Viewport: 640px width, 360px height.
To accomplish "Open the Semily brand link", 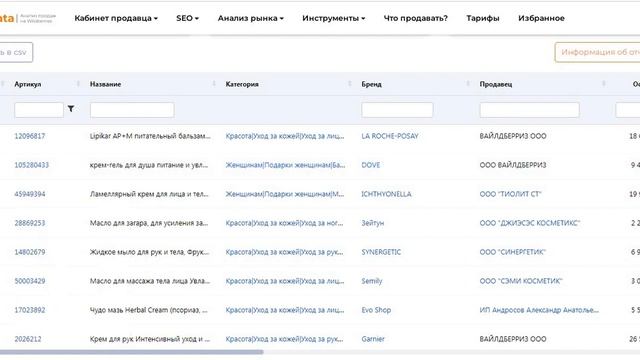I will click(x=372, y=281).
